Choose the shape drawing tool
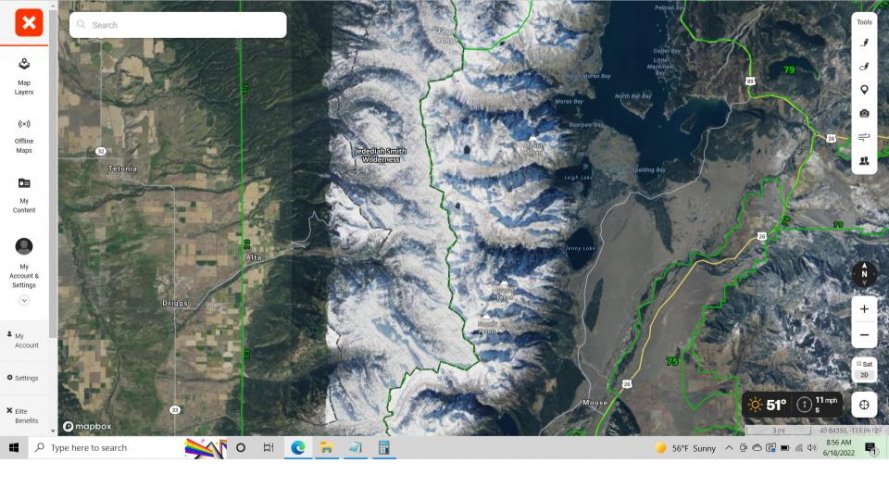 (x=864, y=66)
